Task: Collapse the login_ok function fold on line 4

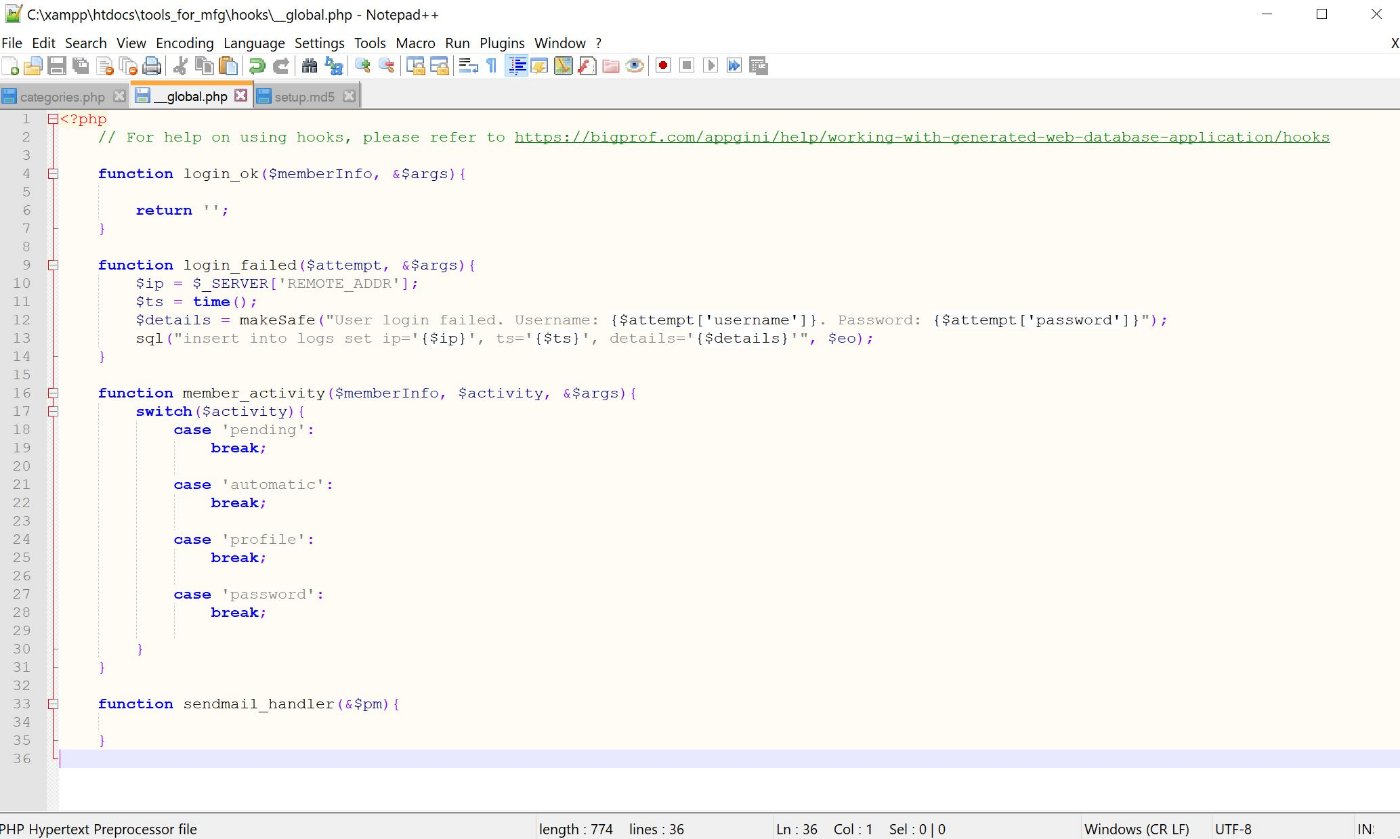Action: pyautogui.click(x=52, y=174)
